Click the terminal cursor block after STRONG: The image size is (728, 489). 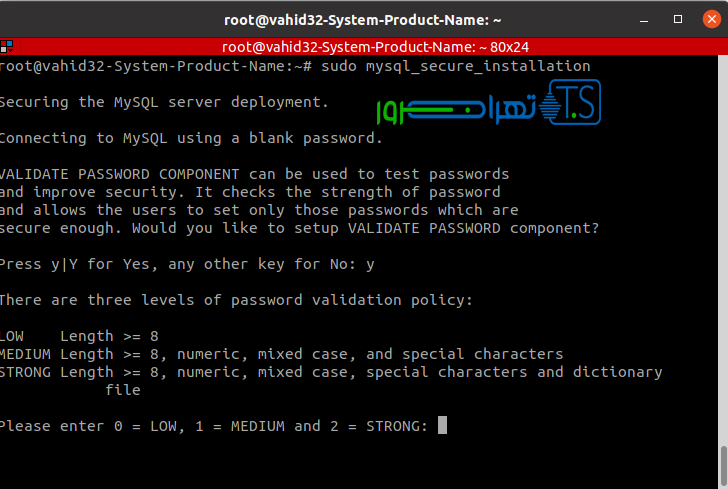[x=442, y=426]
